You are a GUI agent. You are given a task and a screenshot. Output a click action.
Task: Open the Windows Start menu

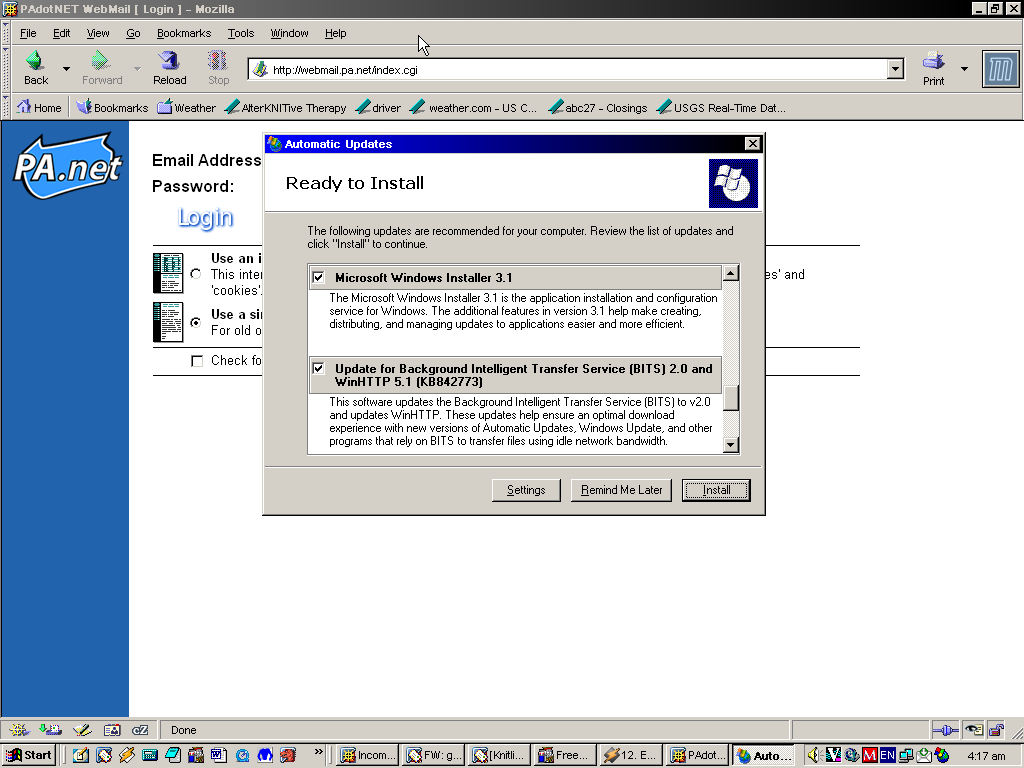29,756
